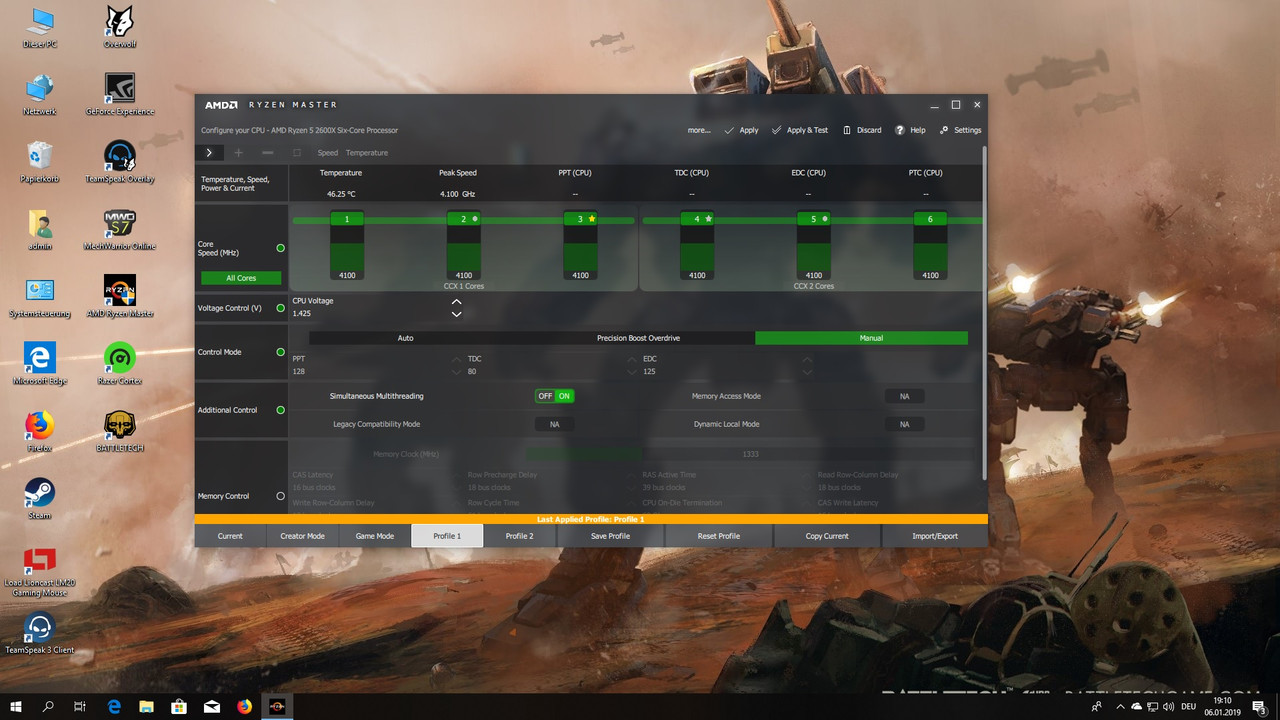This screenshot has width=1280, height=720.
Task: Open Overwolf desktop icon
Action: [x=120, y=27]
